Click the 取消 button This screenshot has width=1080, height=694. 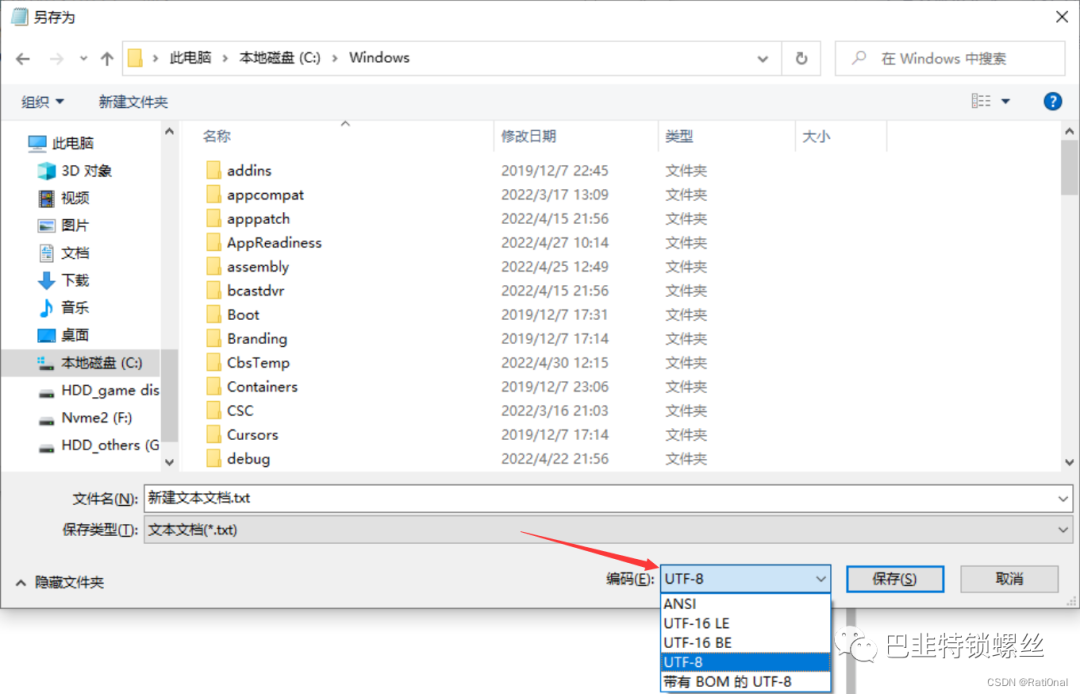click(x=1009, y=579)
